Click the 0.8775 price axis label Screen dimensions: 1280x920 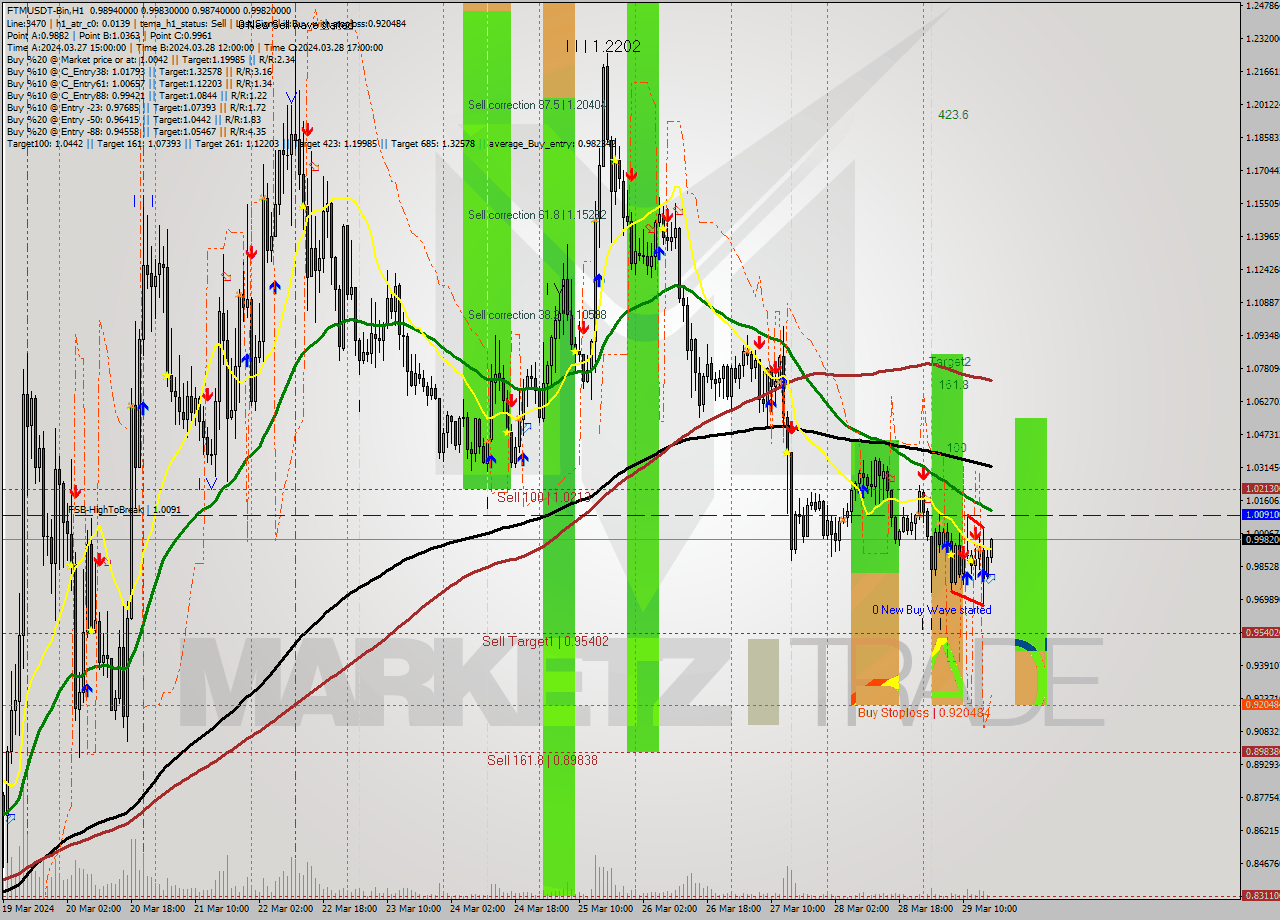tap(1262, 797)
